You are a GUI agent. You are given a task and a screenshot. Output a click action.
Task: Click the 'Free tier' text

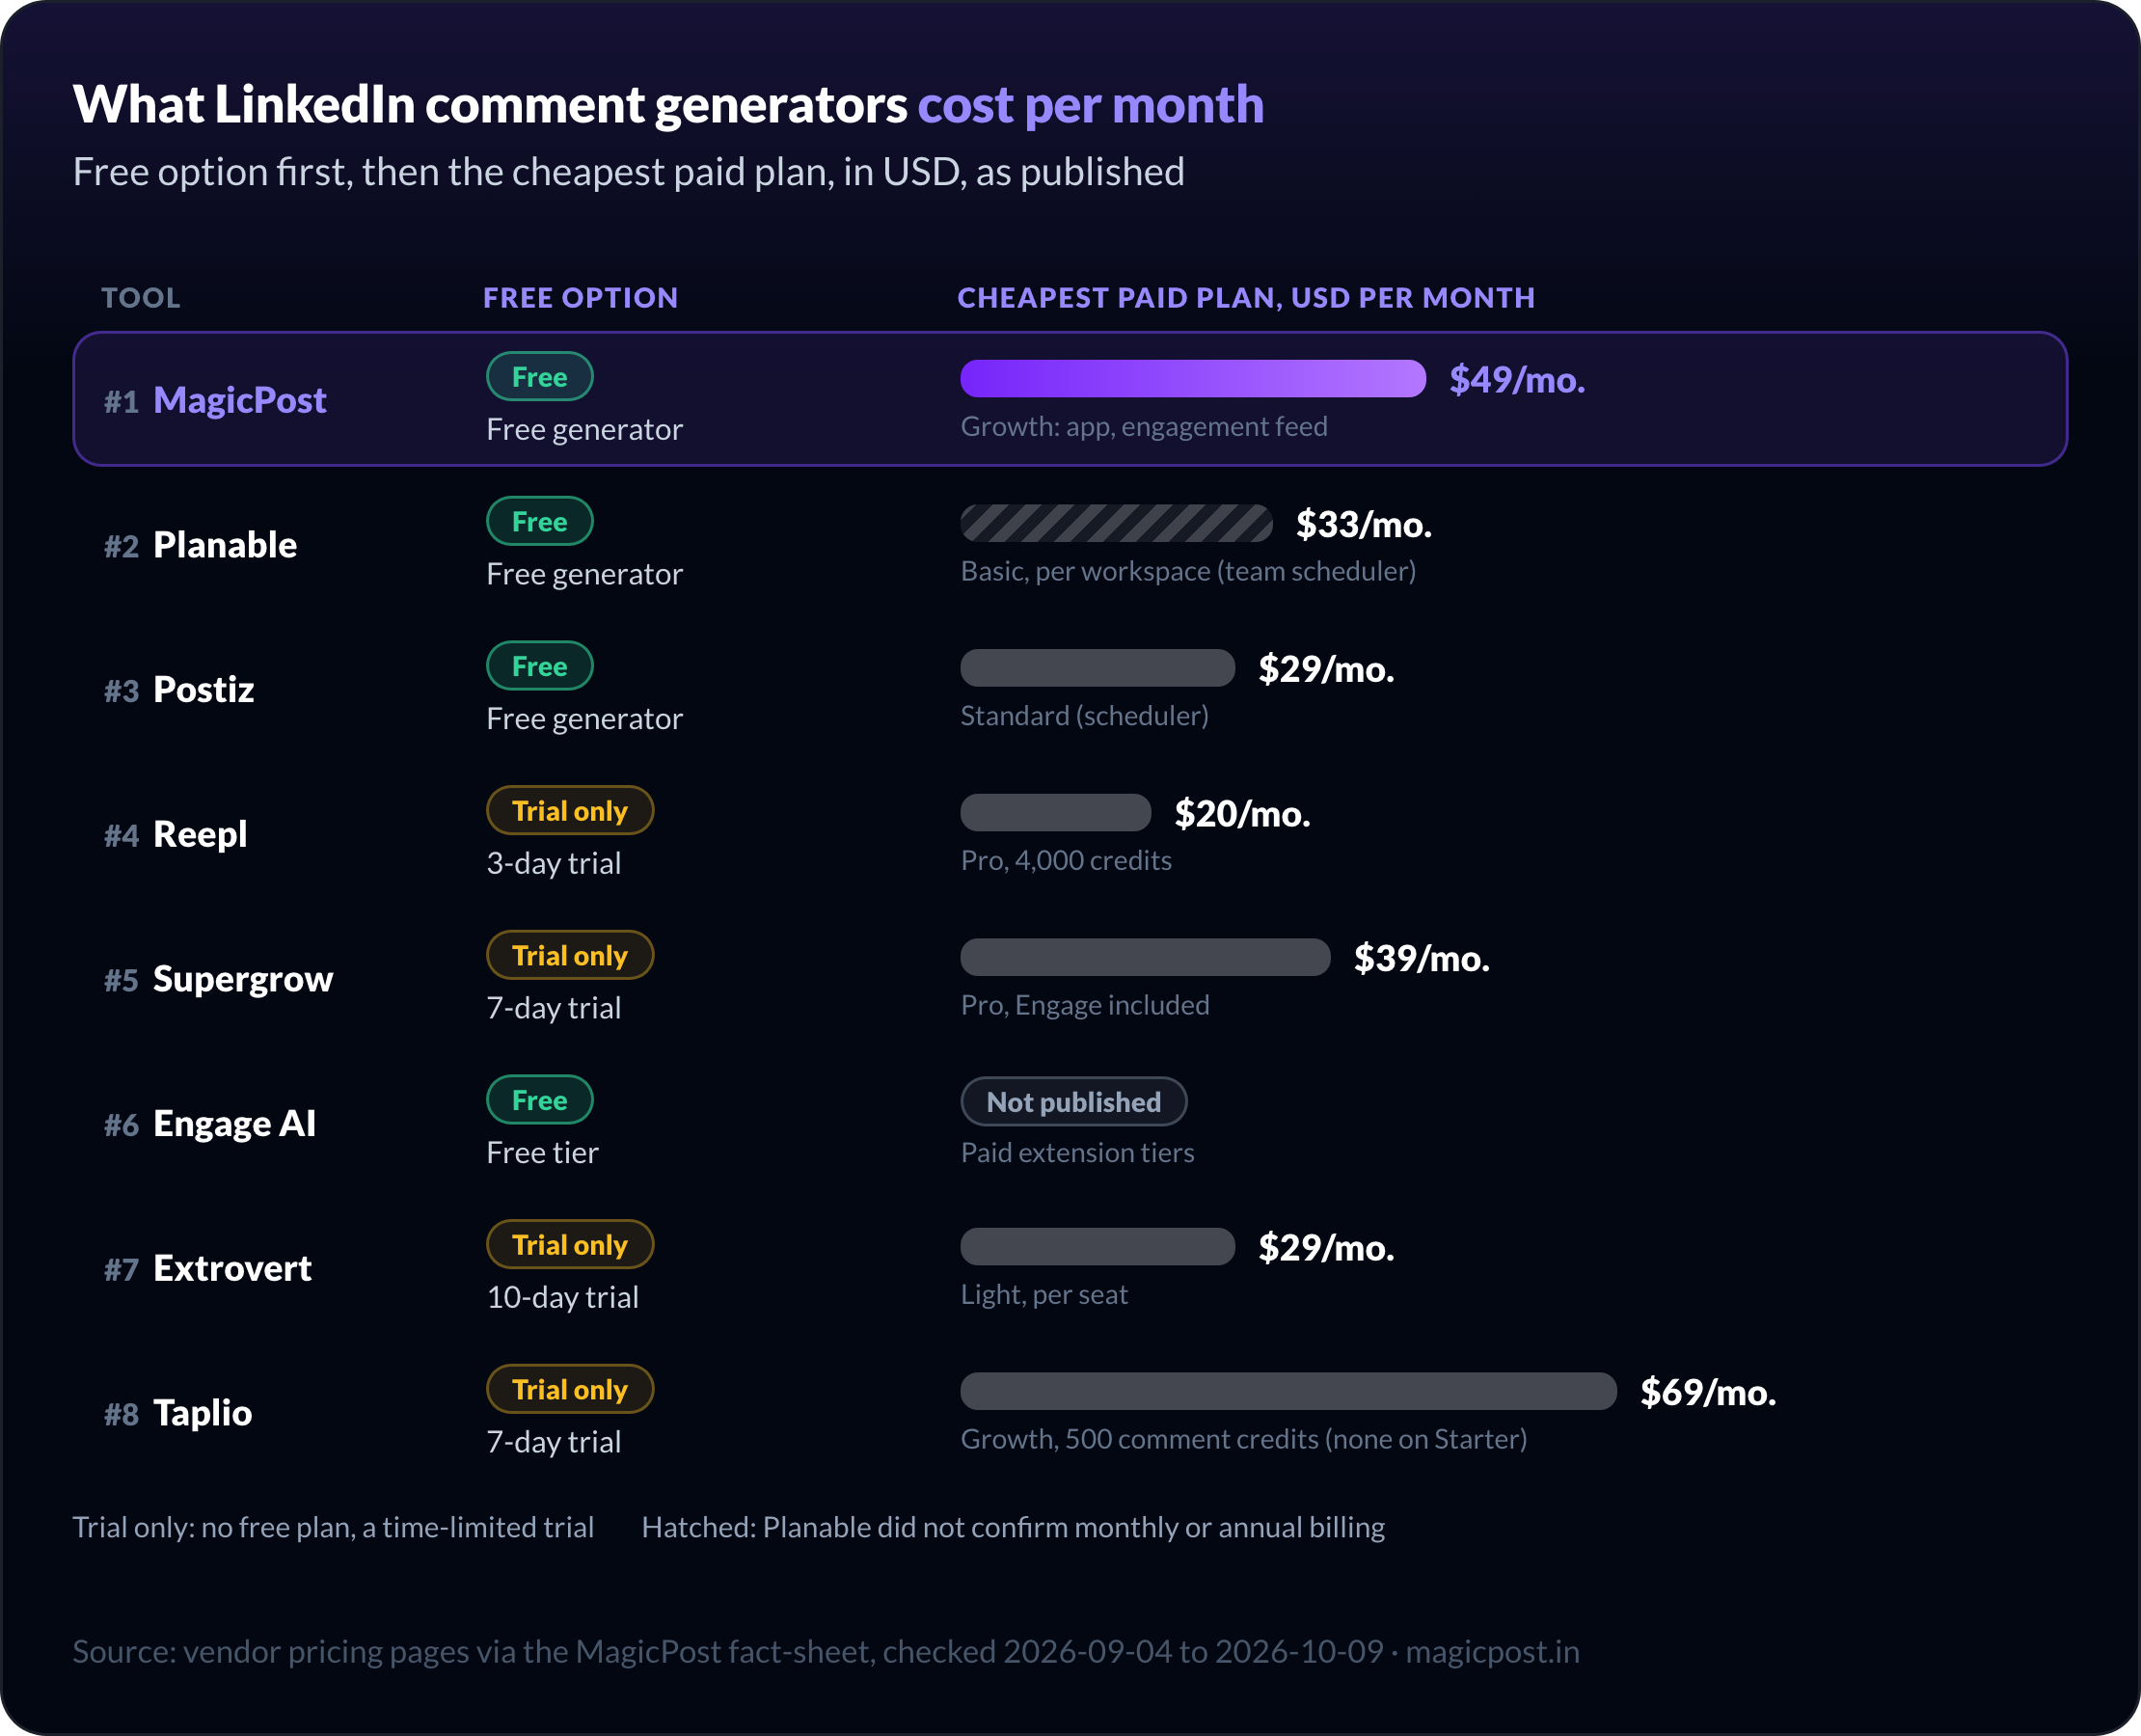[x=543, y=1152]
